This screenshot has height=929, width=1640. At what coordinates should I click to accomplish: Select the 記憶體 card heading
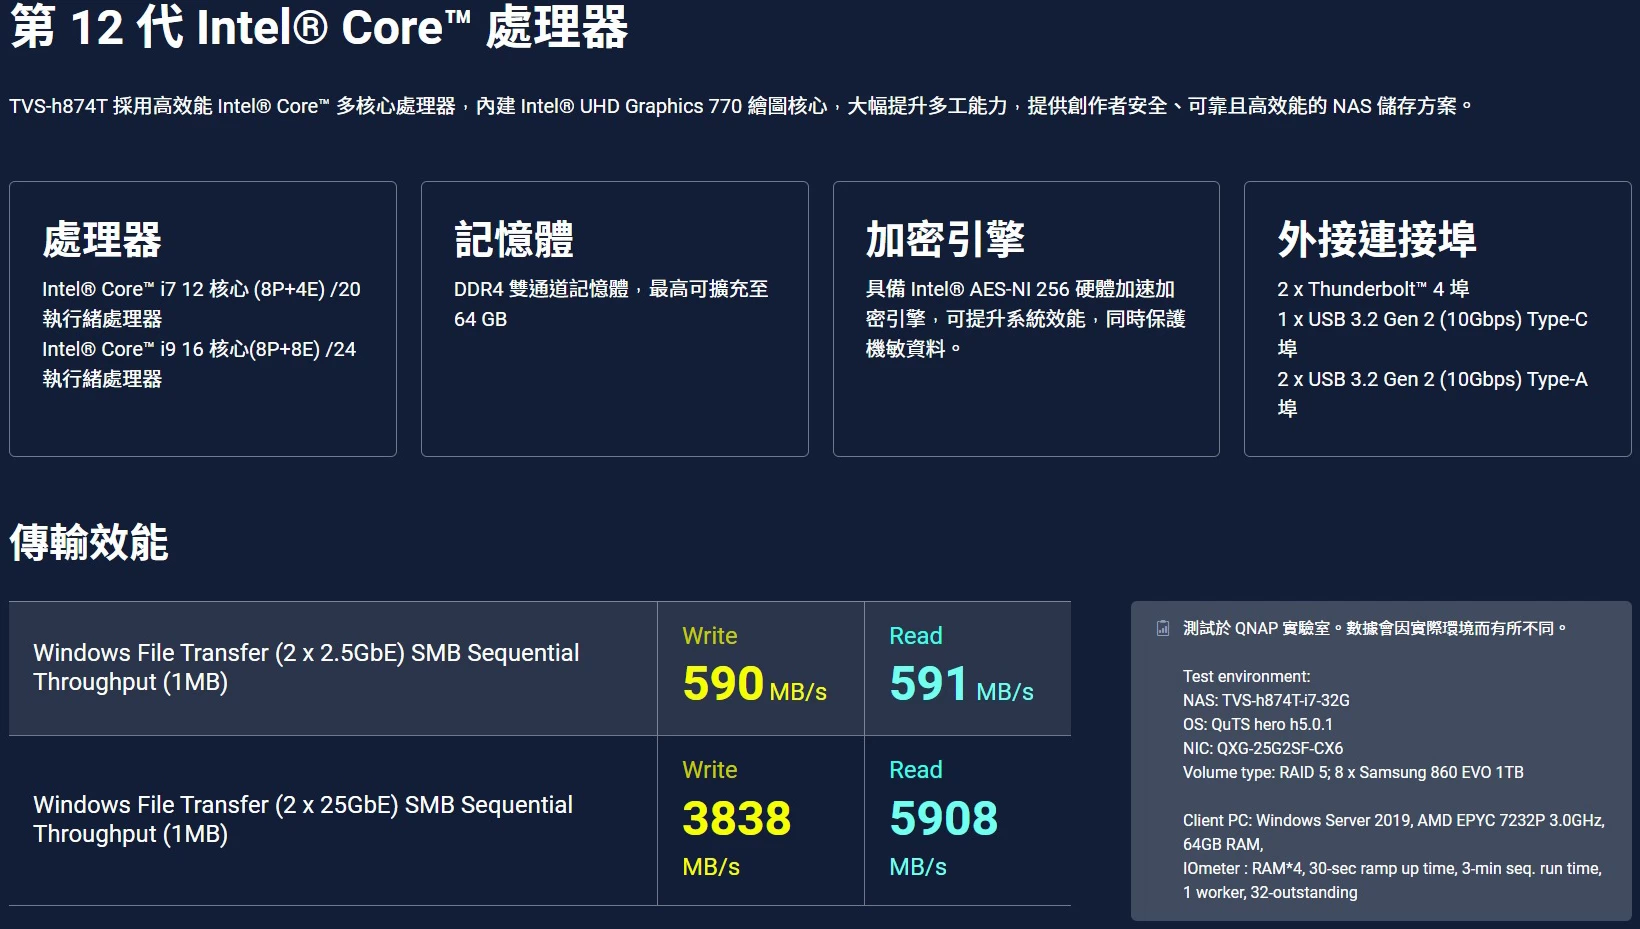tap(514, 240)
